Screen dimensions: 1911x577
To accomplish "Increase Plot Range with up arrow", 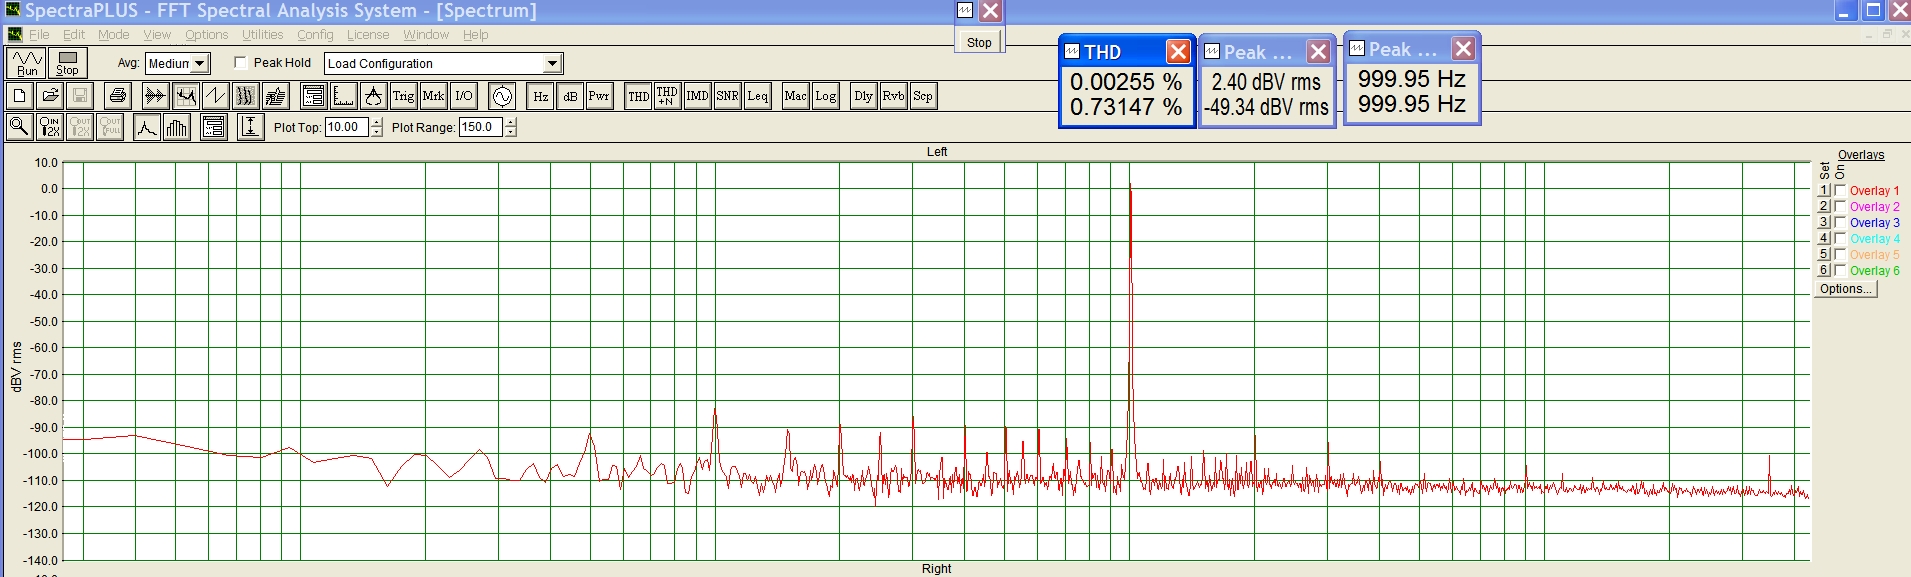I will coord(511,122).
